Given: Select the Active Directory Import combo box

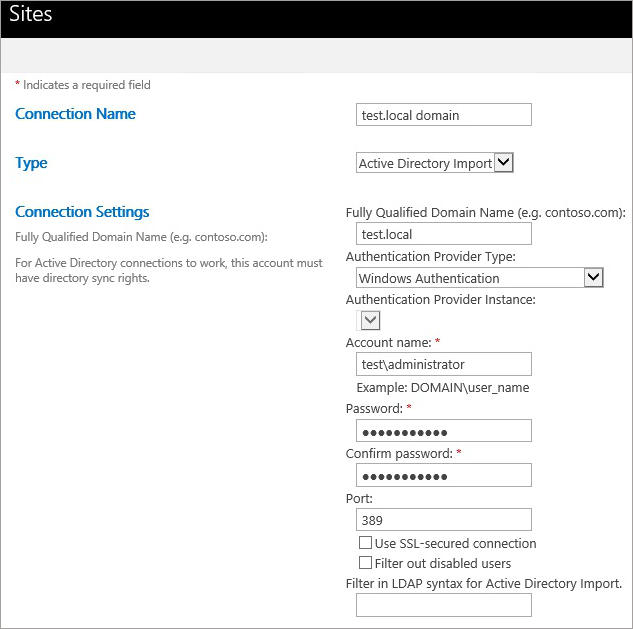Looking at the screenshot, I should pos(434,162).
